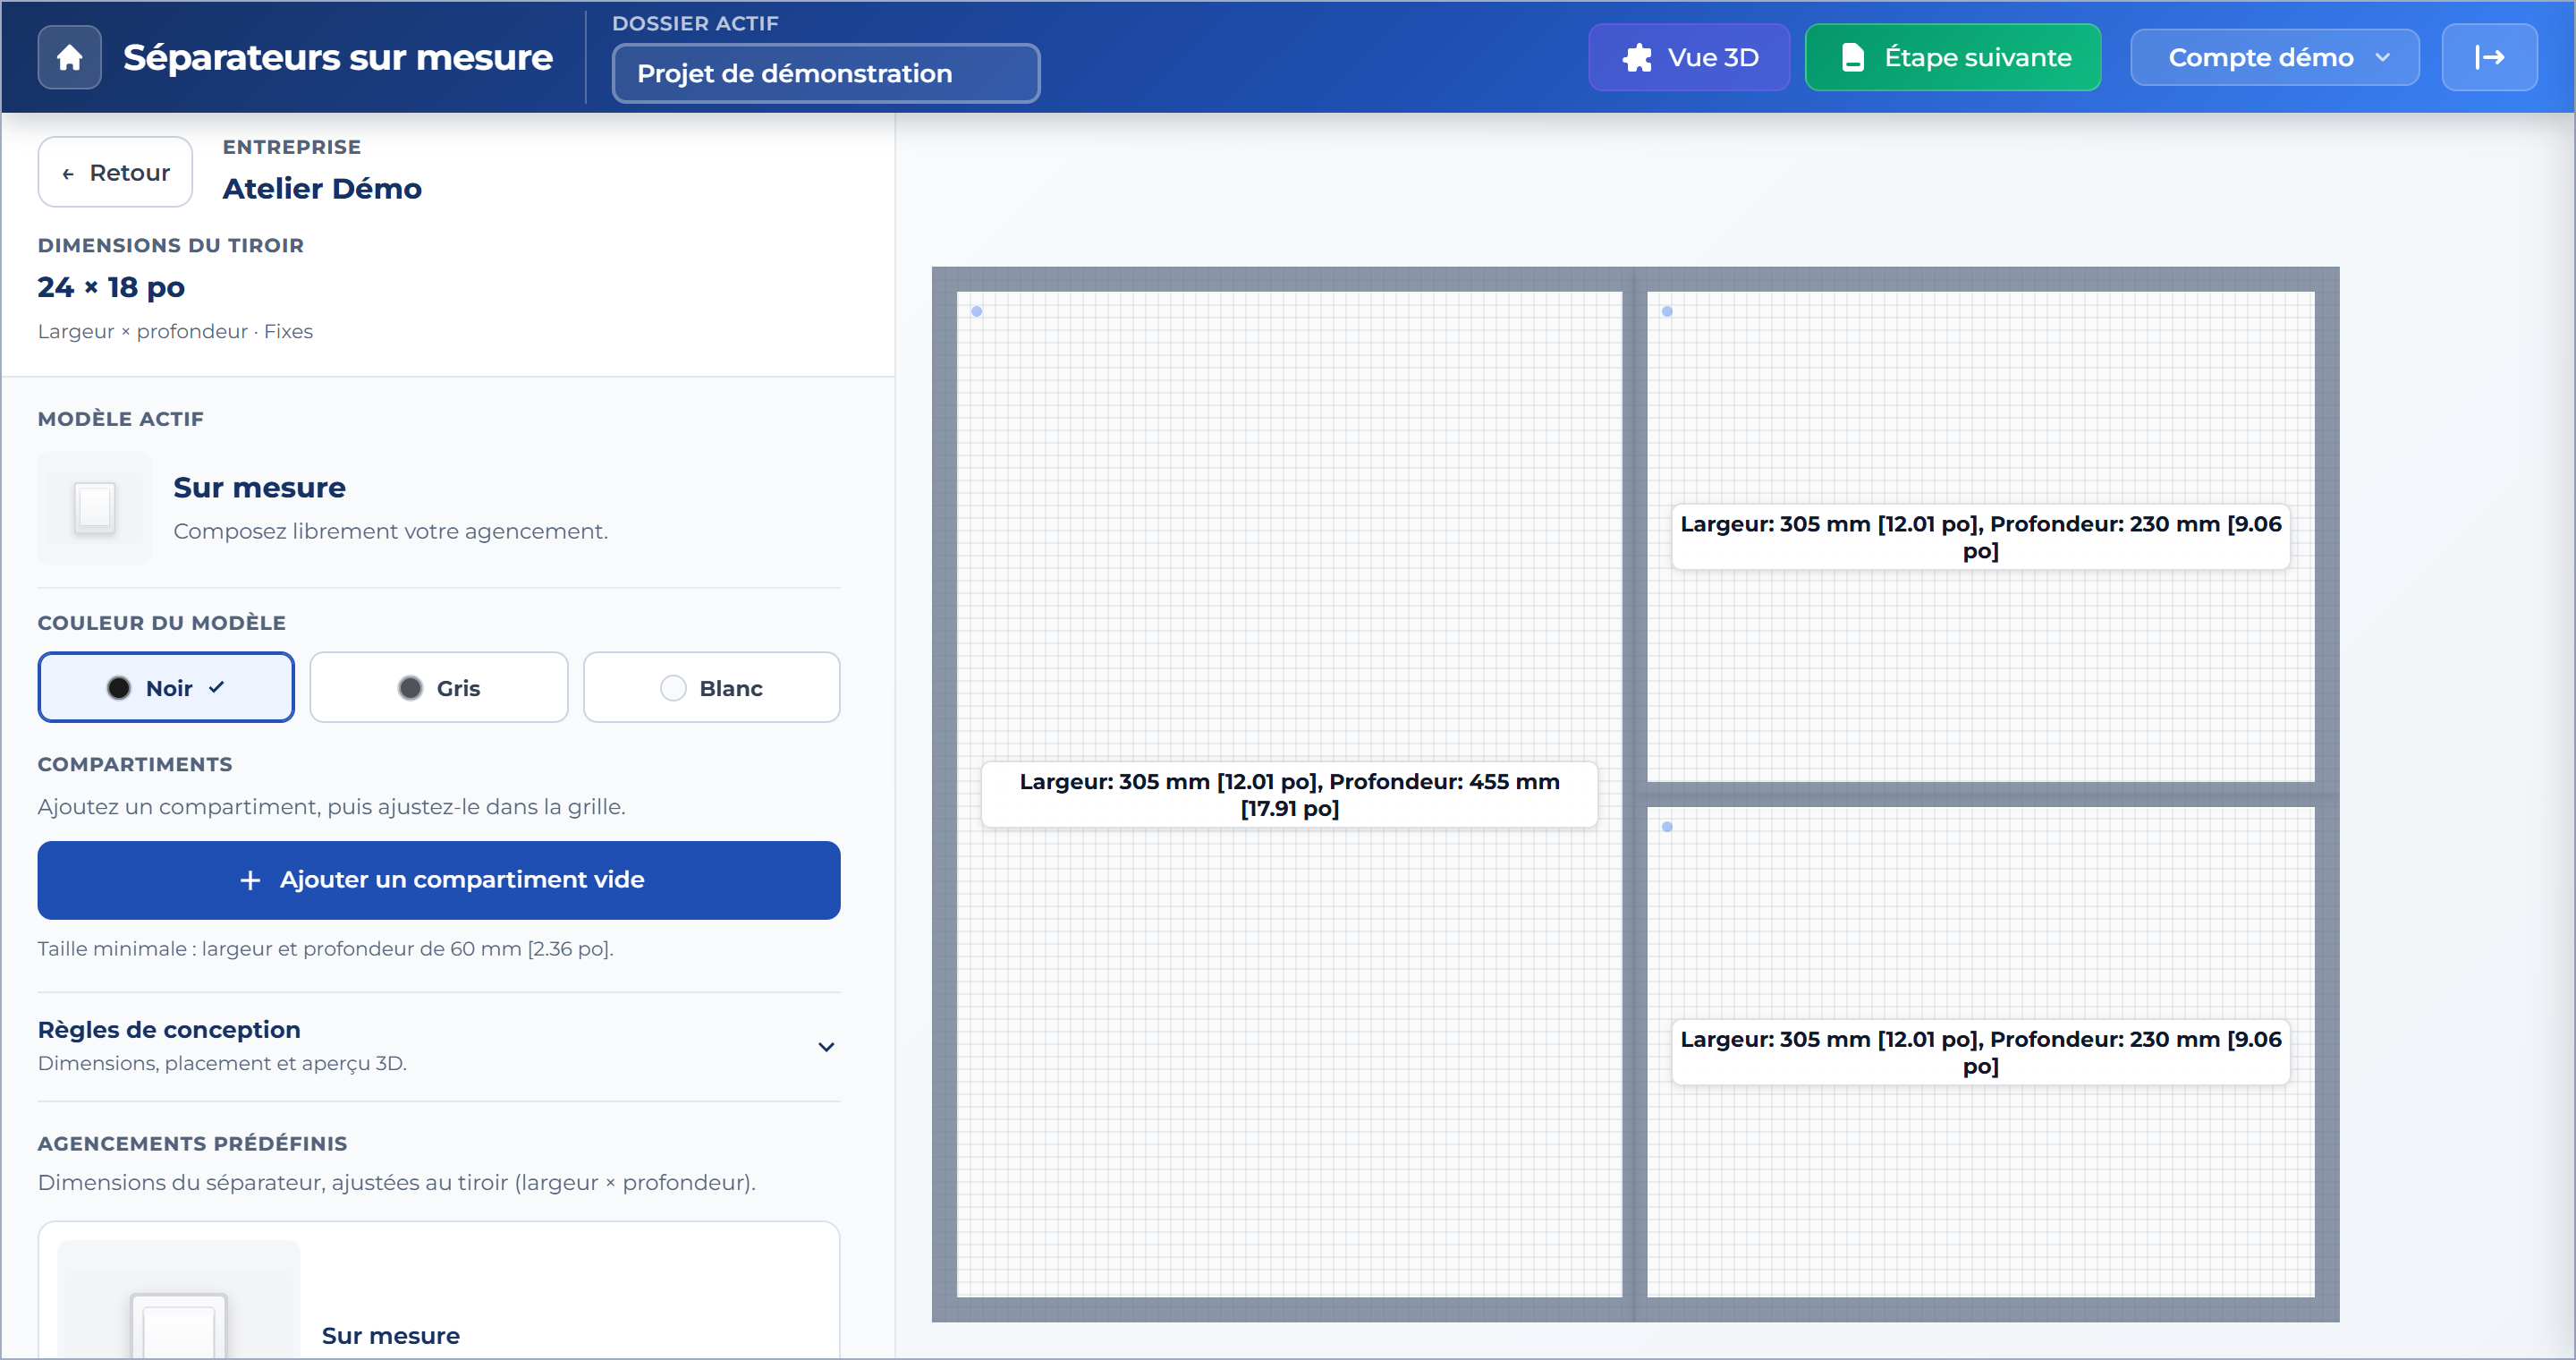2576x1360 pixels.
Task: Click the gray color swatch dot
Action: pyautogui.click(x=410, y=688)
